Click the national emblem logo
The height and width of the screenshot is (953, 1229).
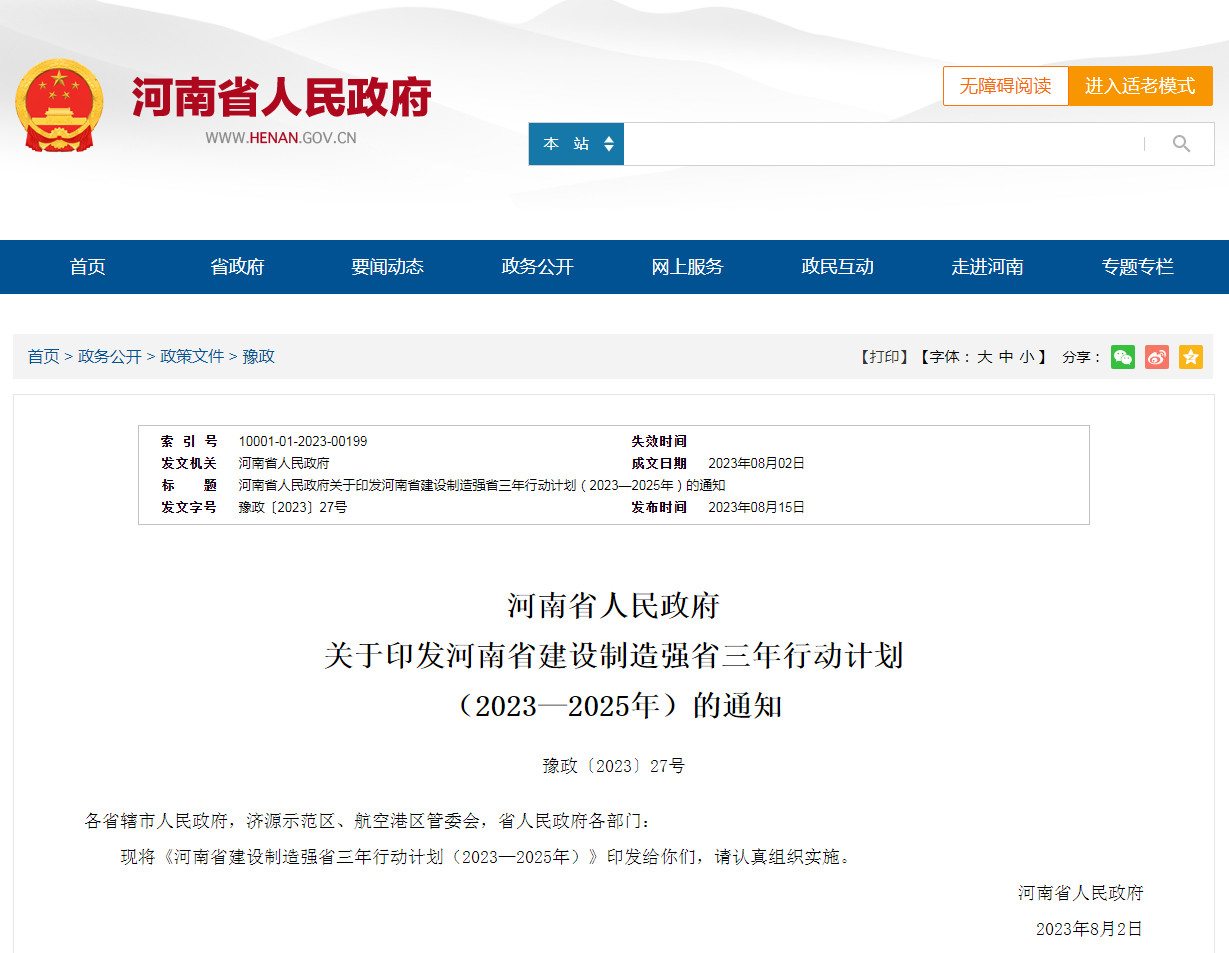click(59, 106)
